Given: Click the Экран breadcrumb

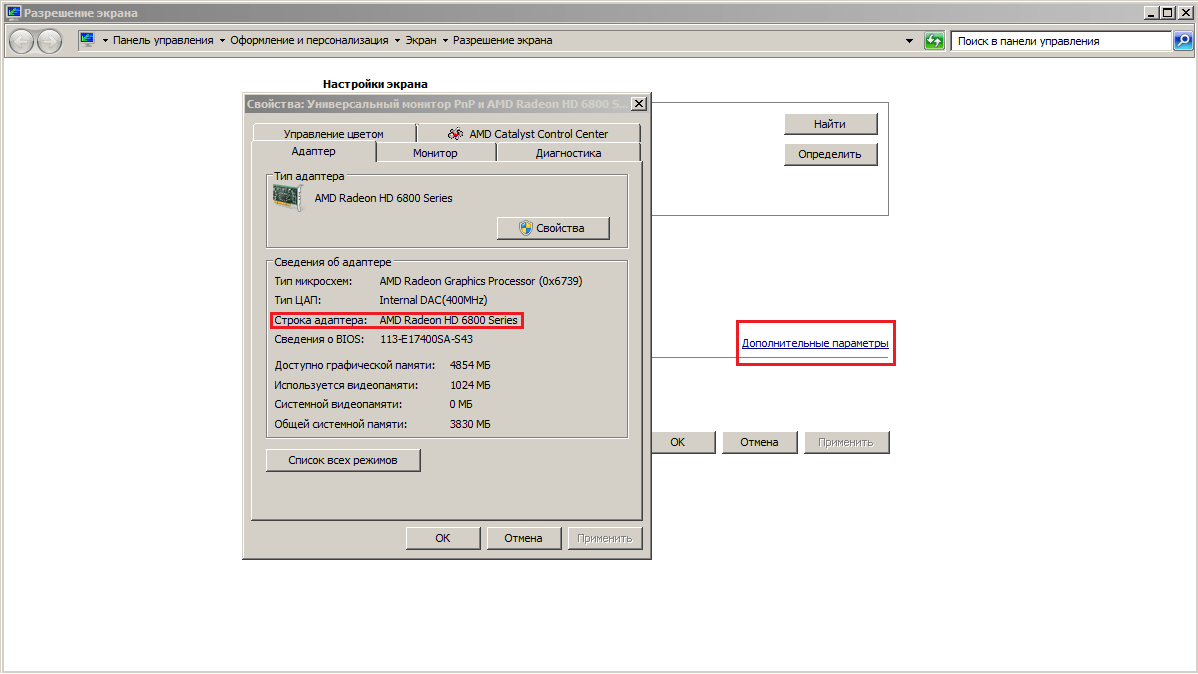Looking at the screenshot, I should point(421,41).
